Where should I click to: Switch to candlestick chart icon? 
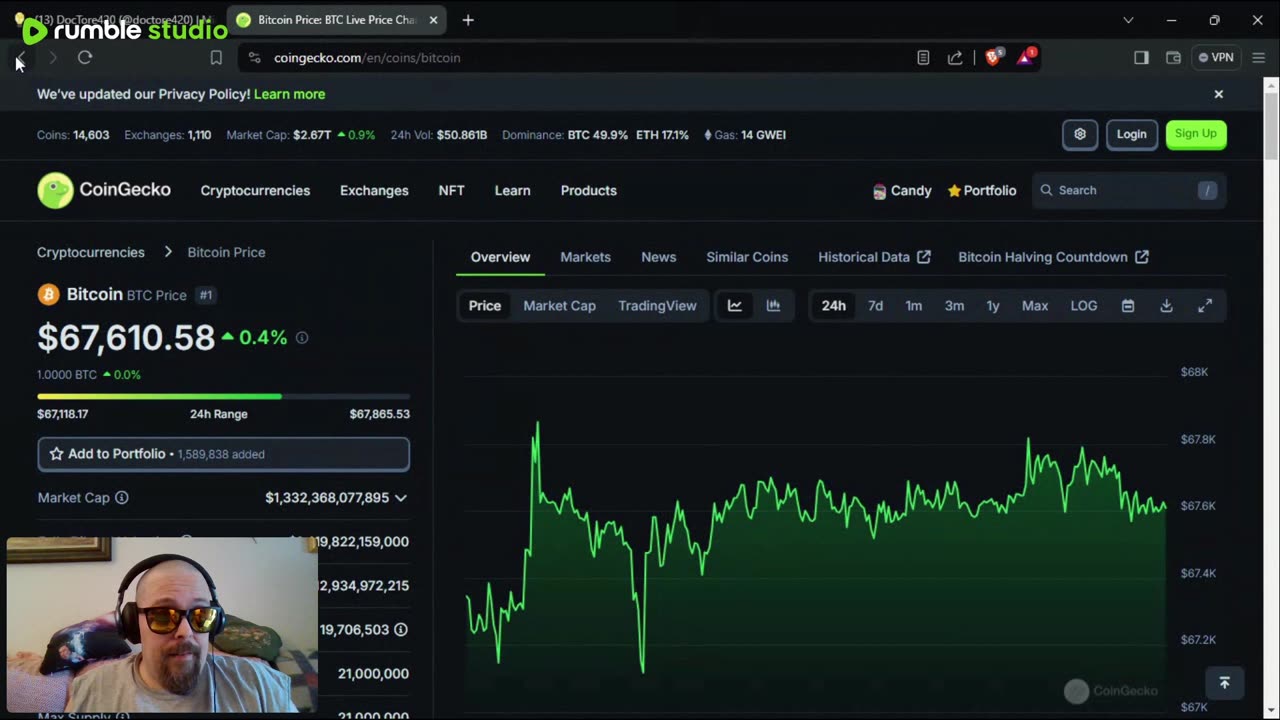[773, 306]
